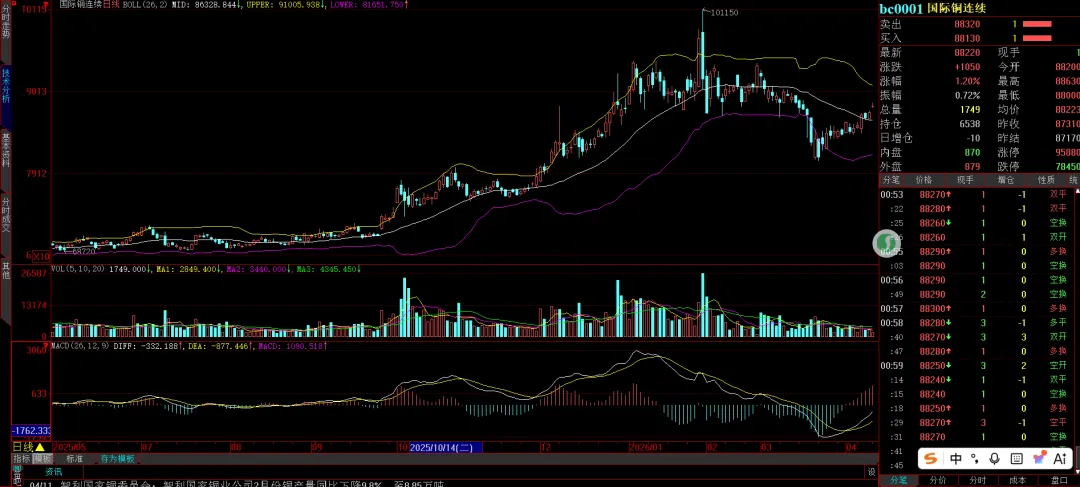Click the 总量 value 1749
The image size is (1080, 487).
point(970,110)
